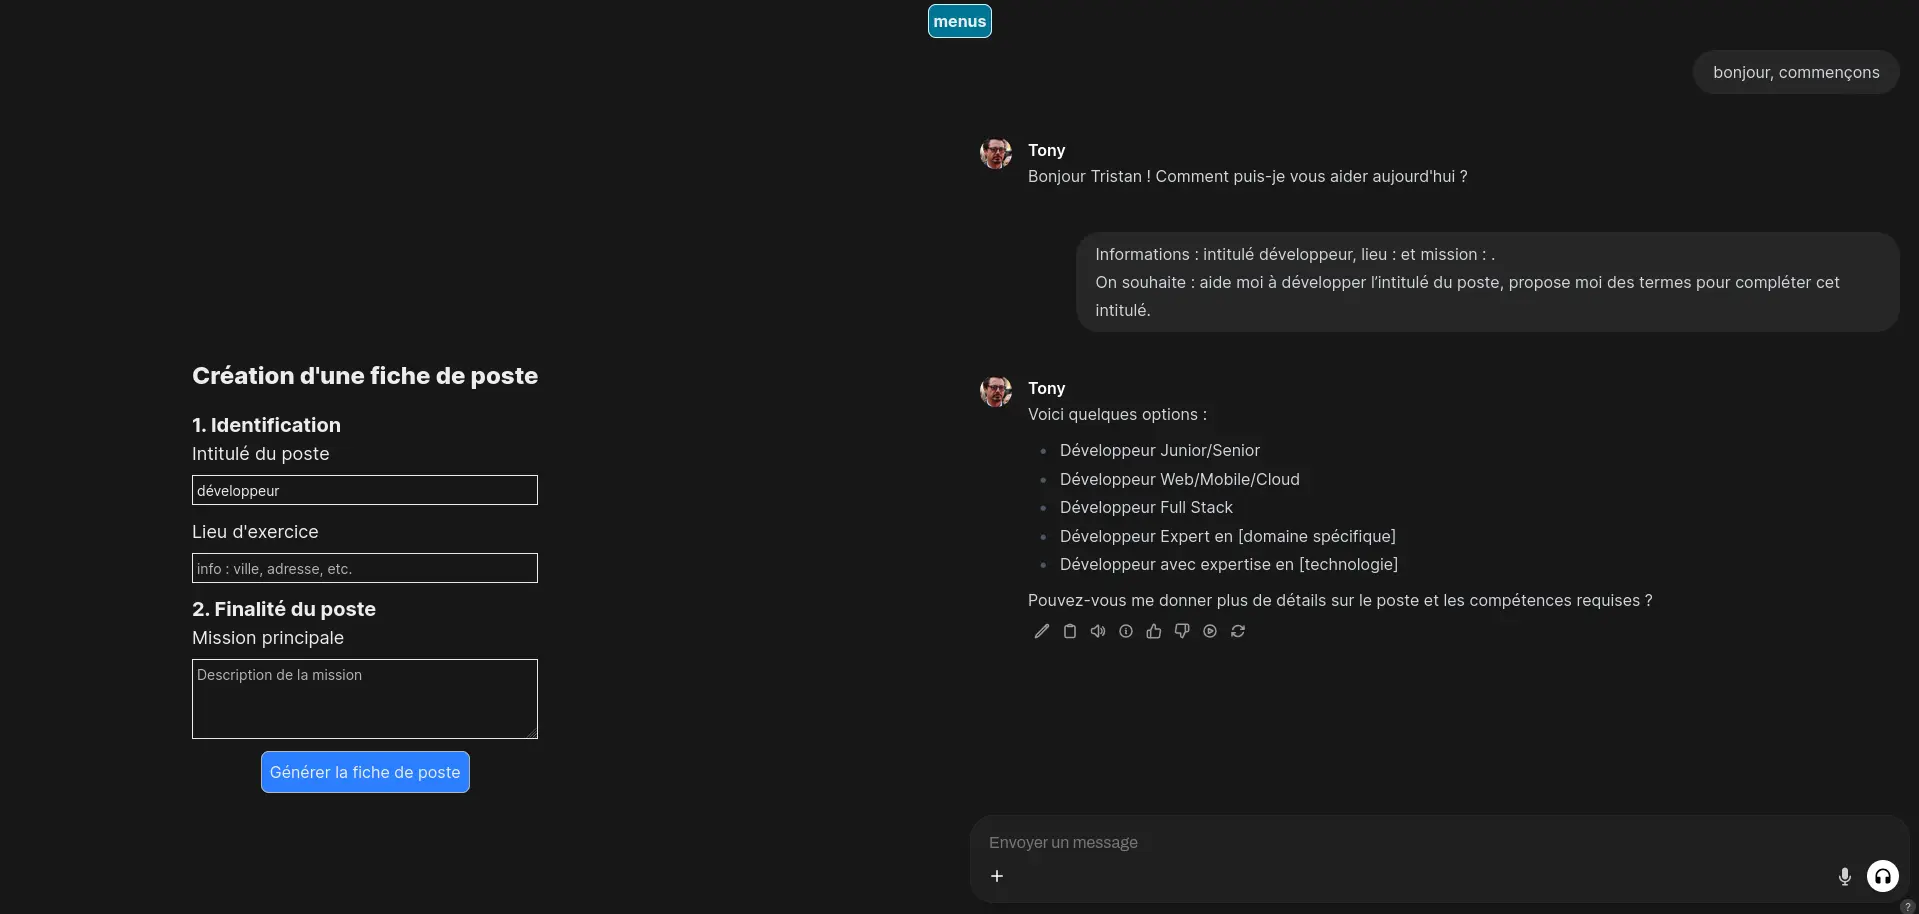The image size is (1919, 914).
Task: Regenerate Tony's response
Action: (x=1237, y=631)
